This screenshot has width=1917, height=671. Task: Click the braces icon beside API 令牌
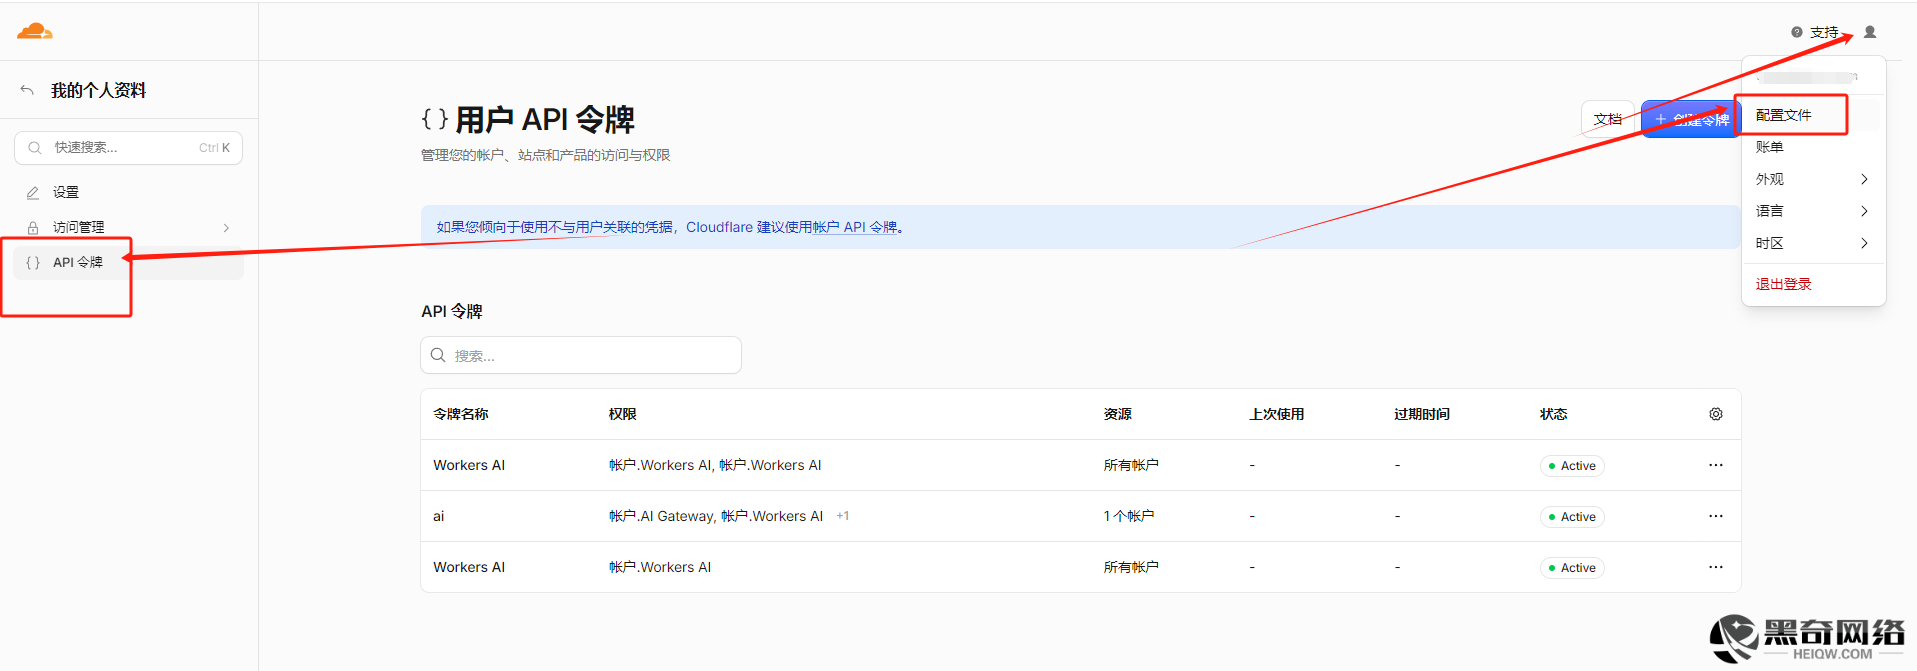[33, 262]
